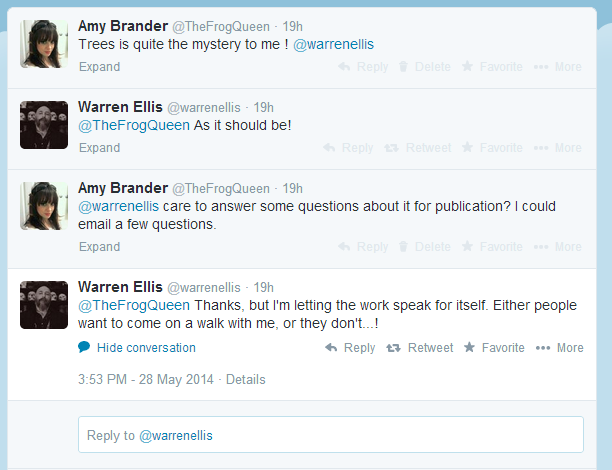Click the Reply to @warrenellis field
This screenshot has height=470, width=612.
coord(331,434)
